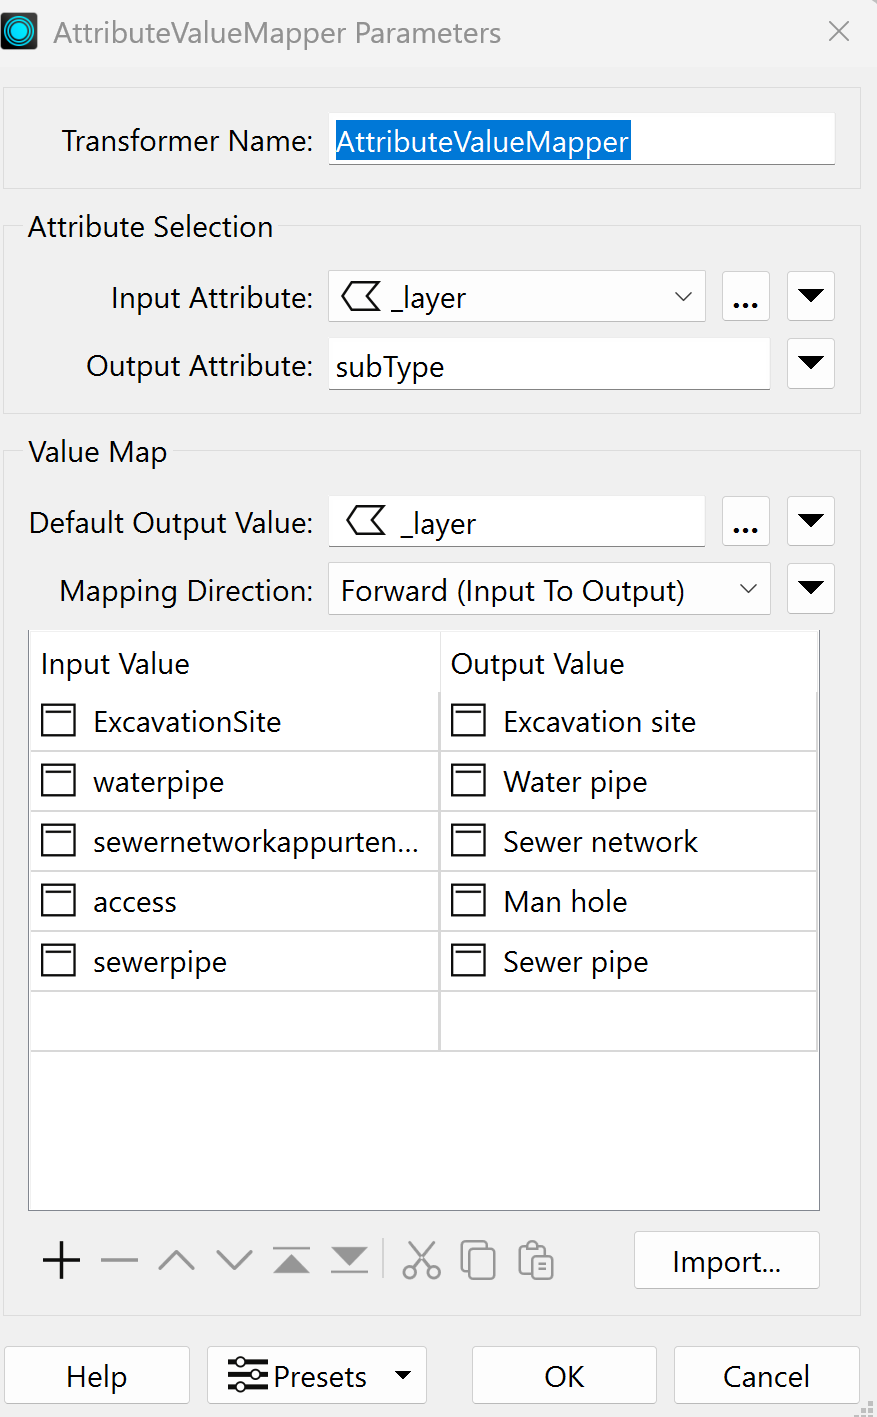Open the Default Output Value arrow menu
Image resolution: width=877 pixels, height=1417 pixels.
[811, 521]
